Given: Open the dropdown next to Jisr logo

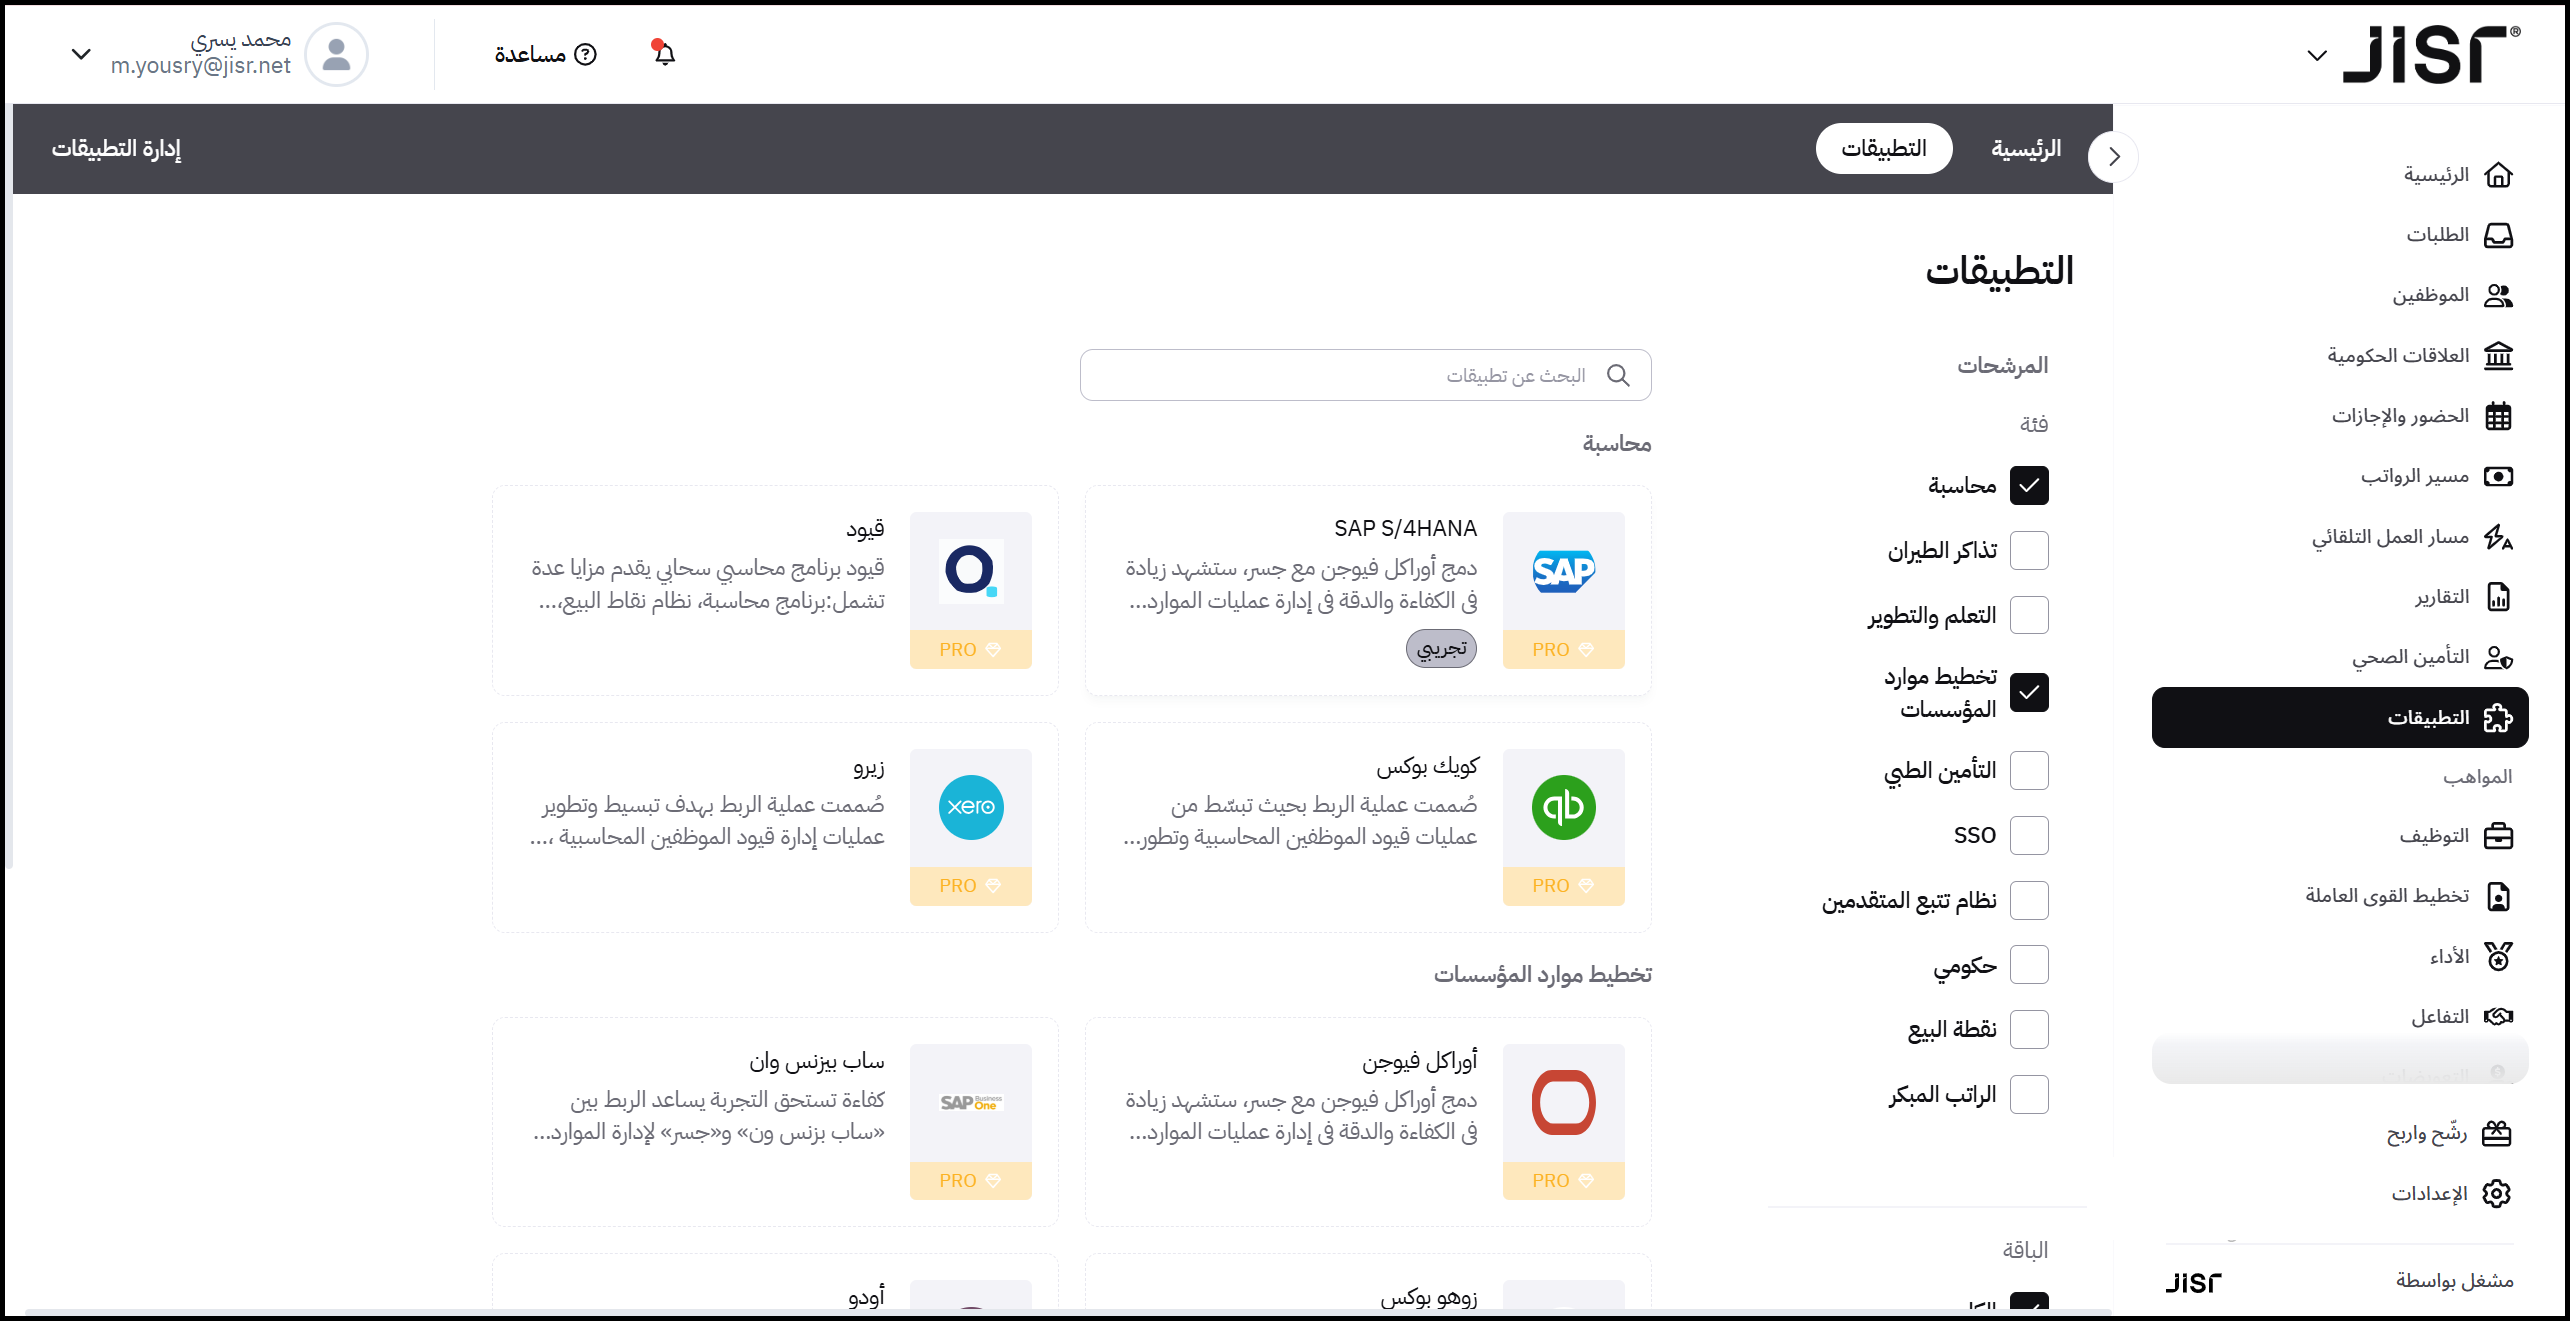Looking at the screenshot, I should pyautogui.click(x=2317, y=55).
